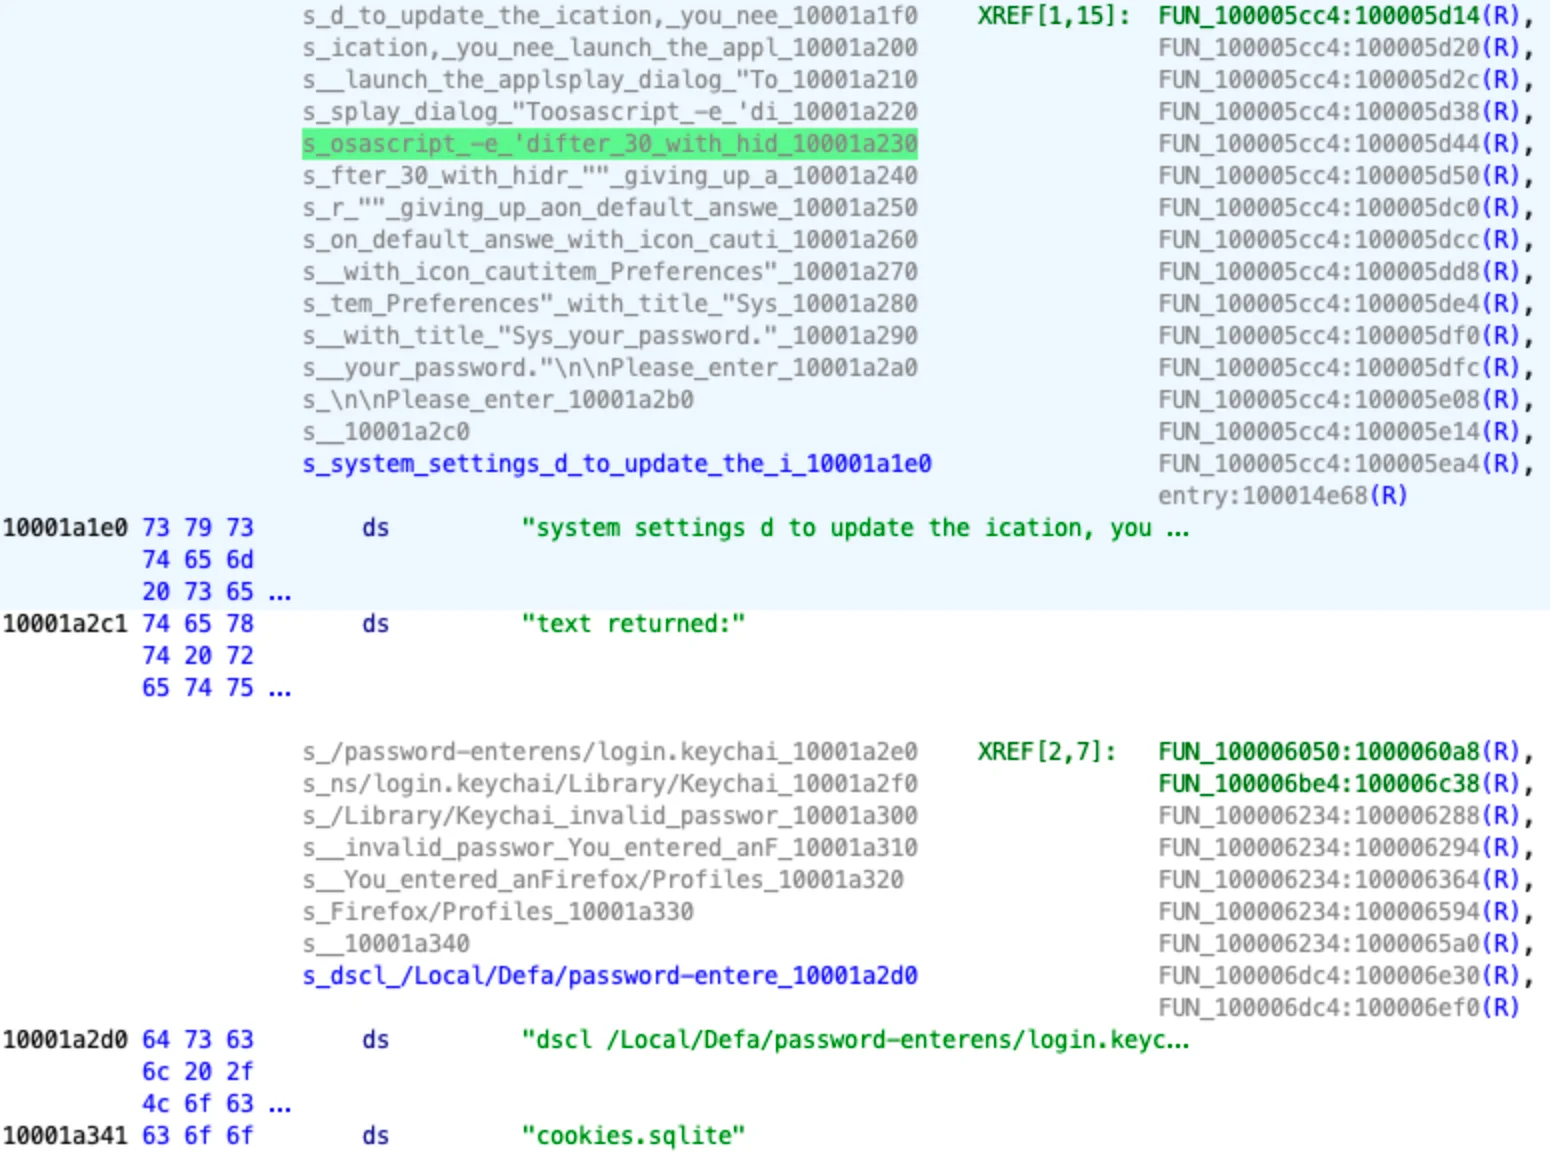Follow XREF FUN_100005cc4:100005dfc(R)
Image resolution: width=1550 pixels, height=1153 pixels.
[1339, 368]
